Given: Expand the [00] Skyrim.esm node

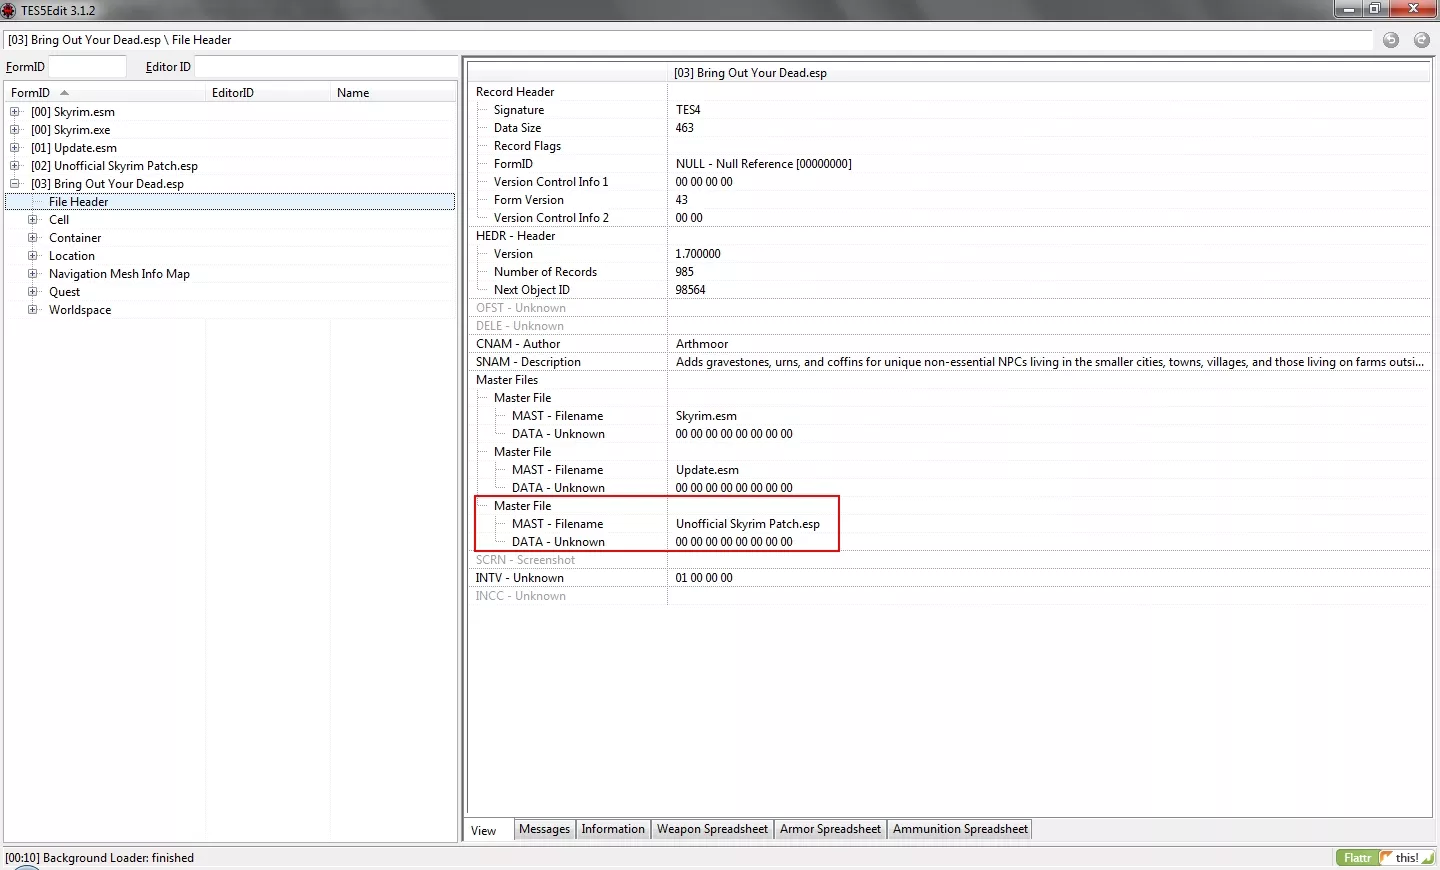Looking at the screenshot, I should (x=15, y=112).
